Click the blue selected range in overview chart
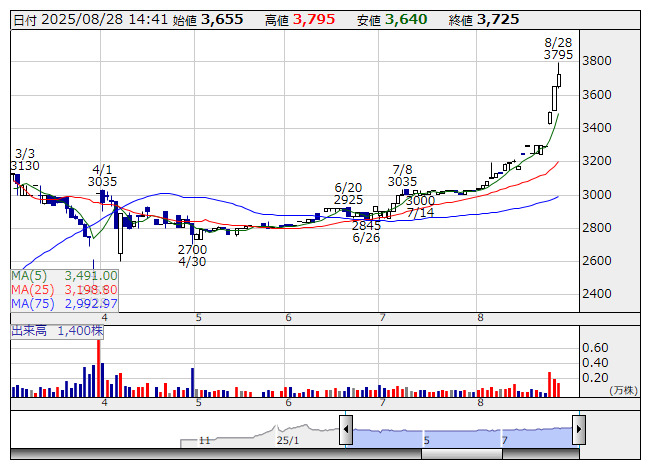 [460, 435]
